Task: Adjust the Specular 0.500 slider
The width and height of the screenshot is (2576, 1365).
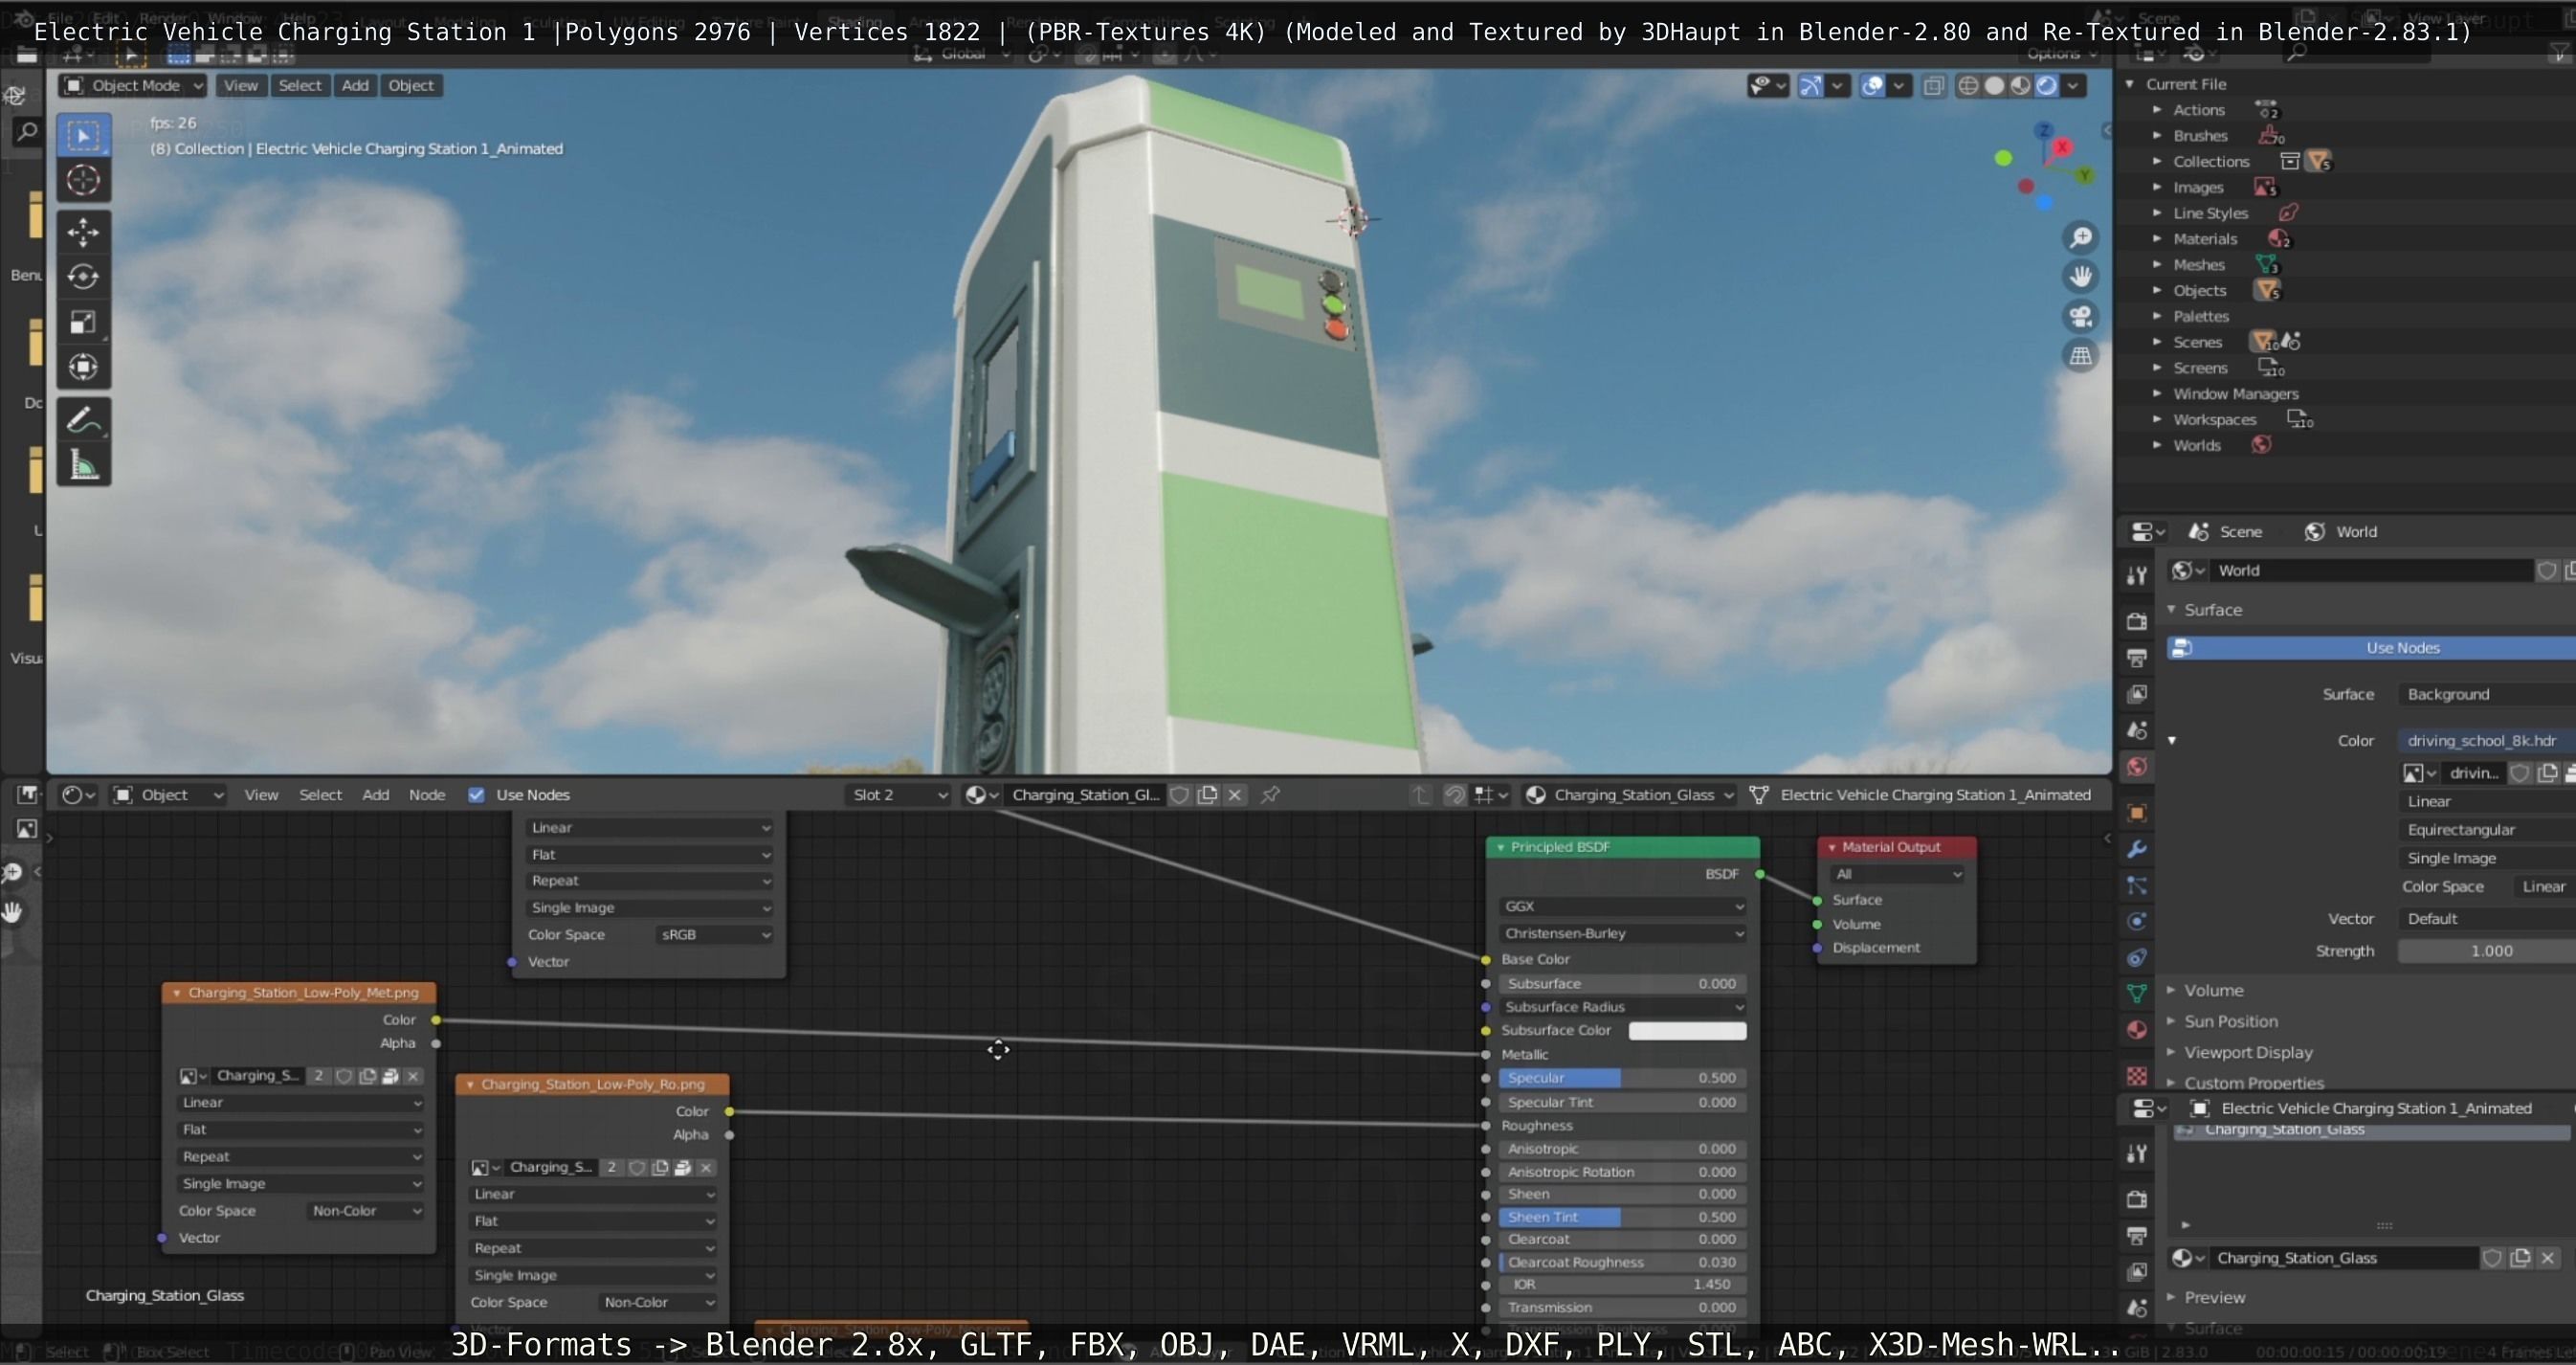Action: pyautogui.click(x=1622, y=1078)
